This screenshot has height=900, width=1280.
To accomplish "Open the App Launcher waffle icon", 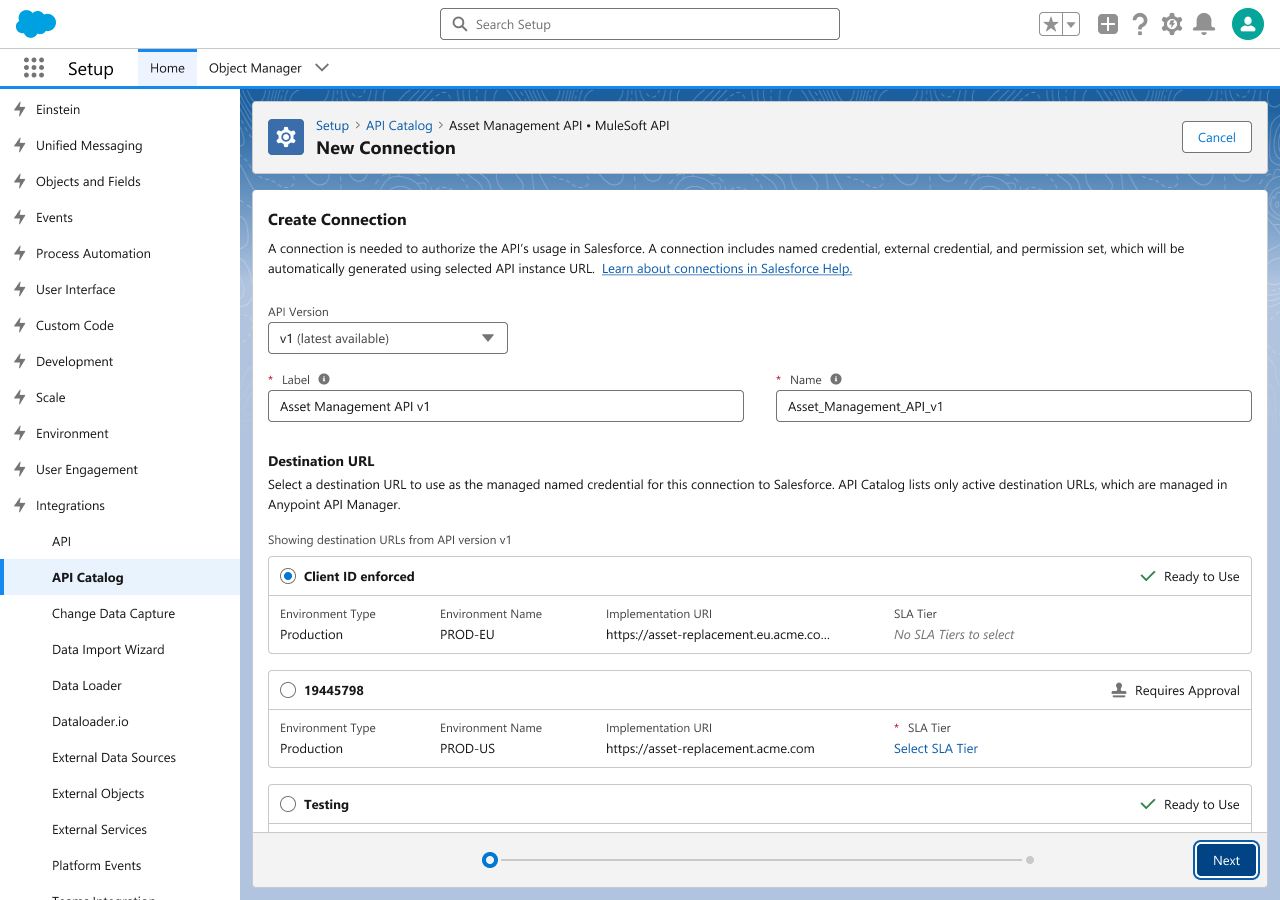I will pyautogui.click(x=33, y=67).
